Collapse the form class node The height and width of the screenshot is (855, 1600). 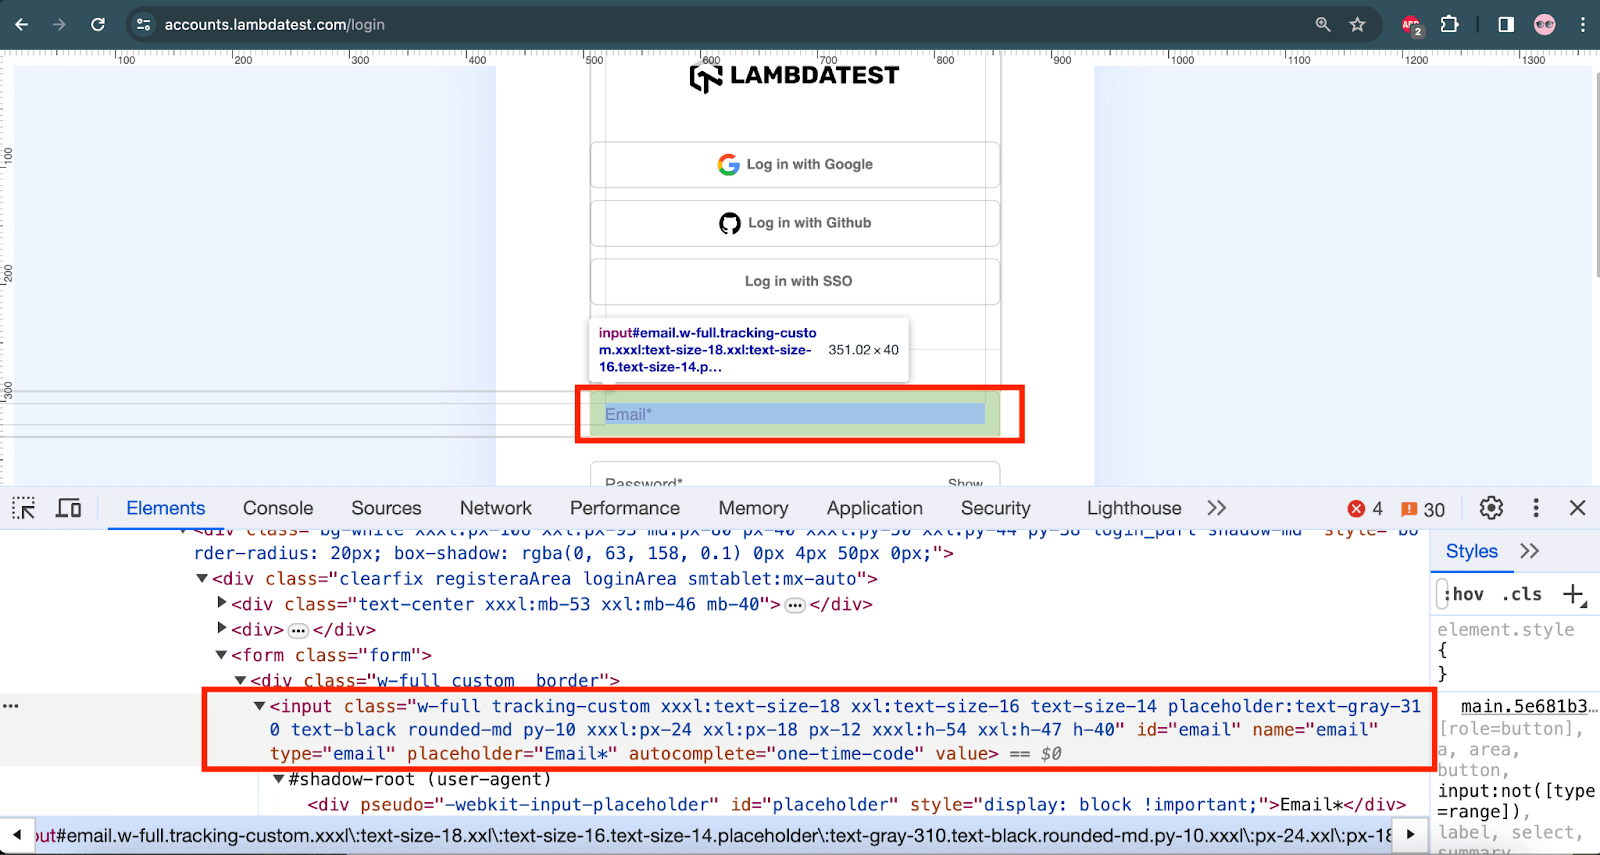coord(221,655)
